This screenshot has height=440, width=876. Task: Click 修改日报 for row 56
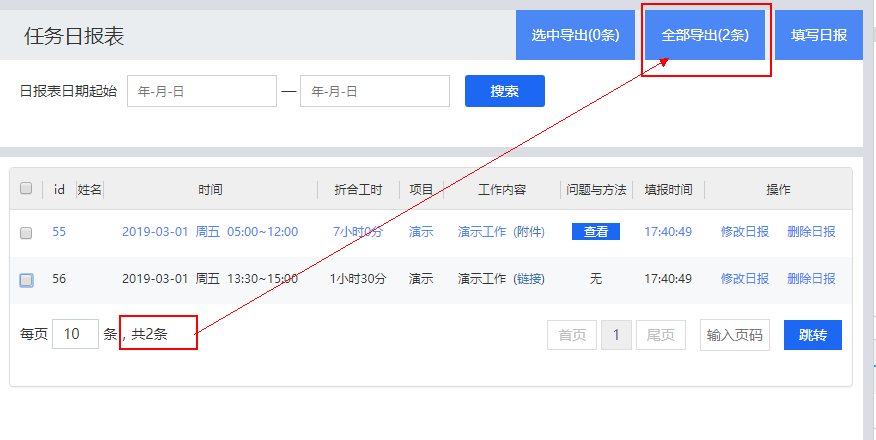point(744,279)
